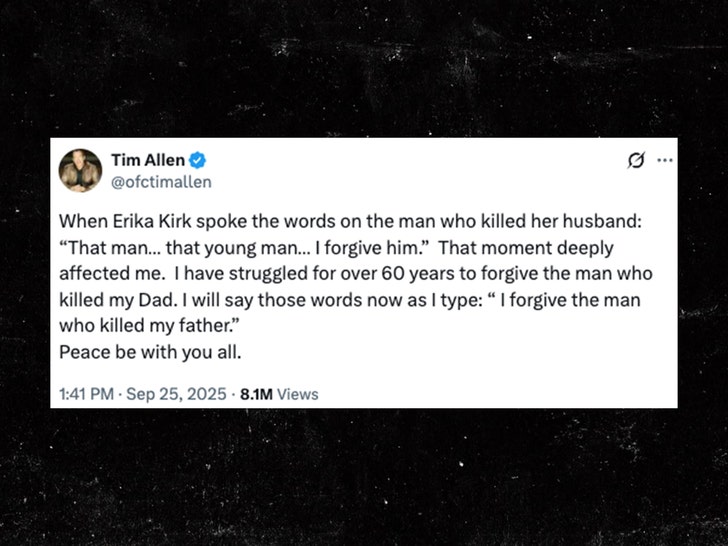Image resolution: width=728 pixels, height=546 pixels.
Task: Open Tim Allen's profile picture
Action: pos(81,171)
